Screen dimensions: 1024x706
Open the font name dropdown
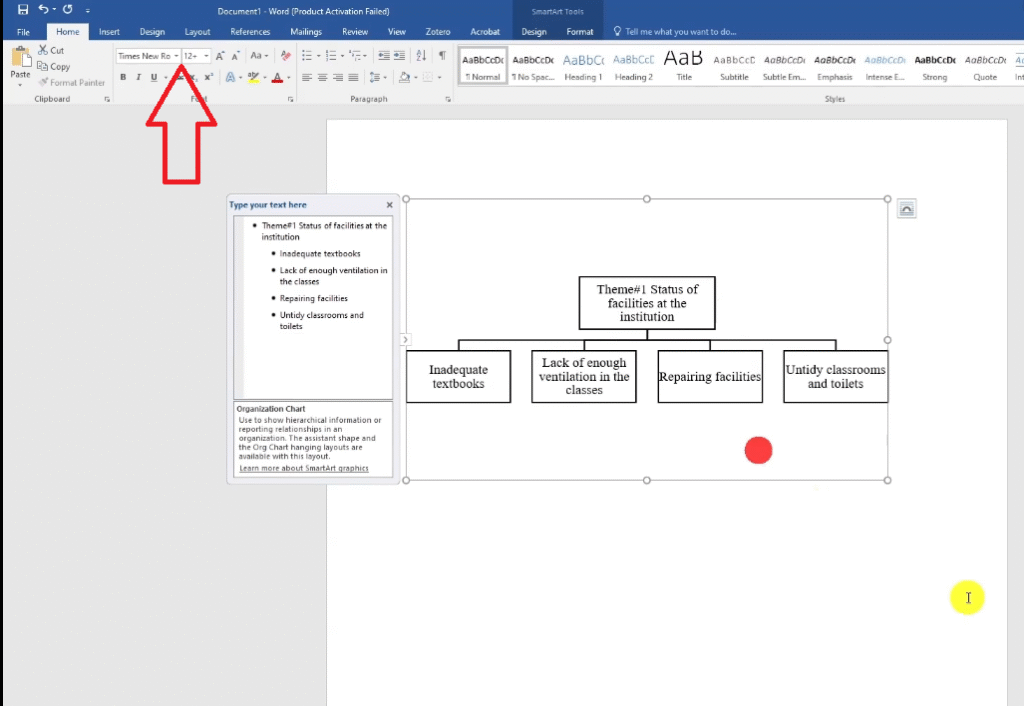(x=177, y=56)
